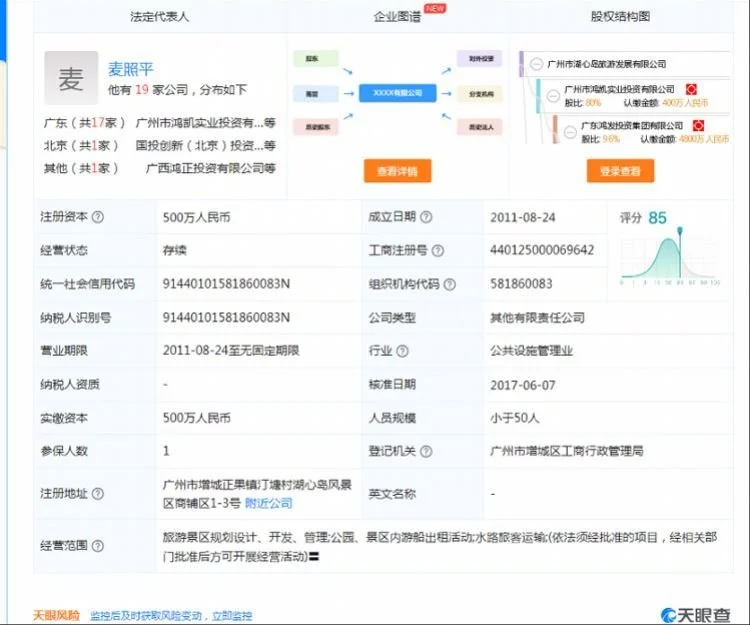Click red icon beside 广东鸿发投资集团有限公司

(x=699, y=126)
